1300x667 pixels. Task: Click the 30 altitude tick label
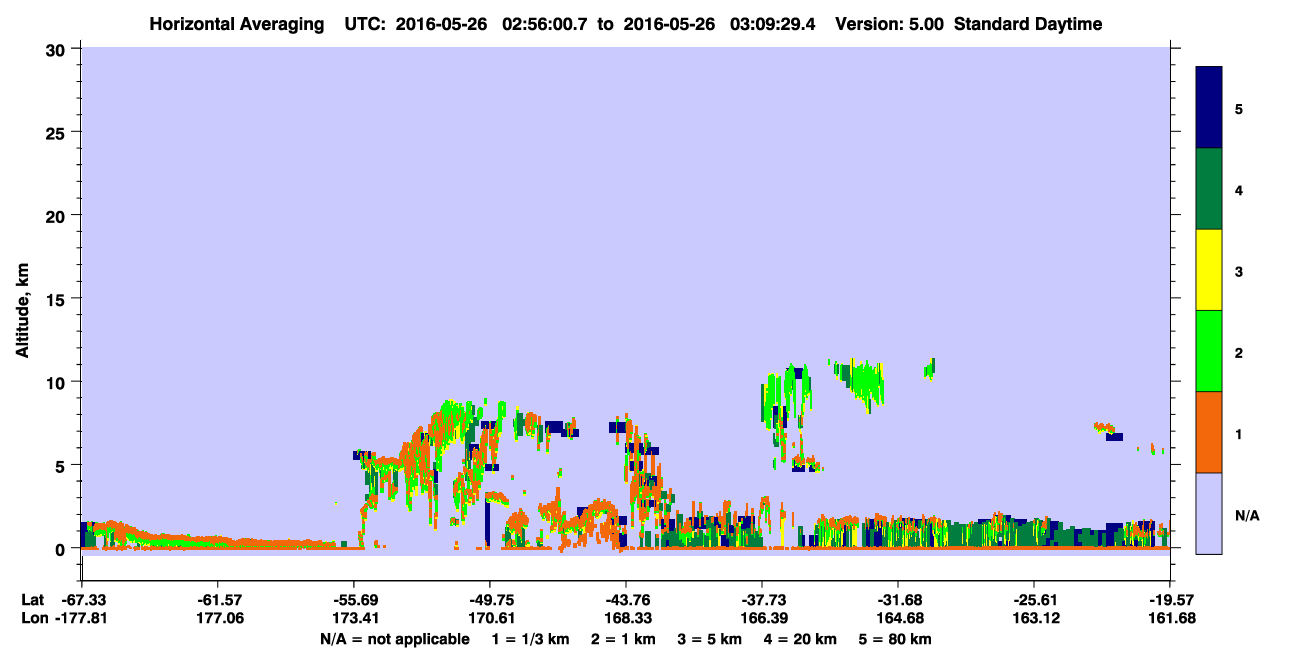(57, 49)
